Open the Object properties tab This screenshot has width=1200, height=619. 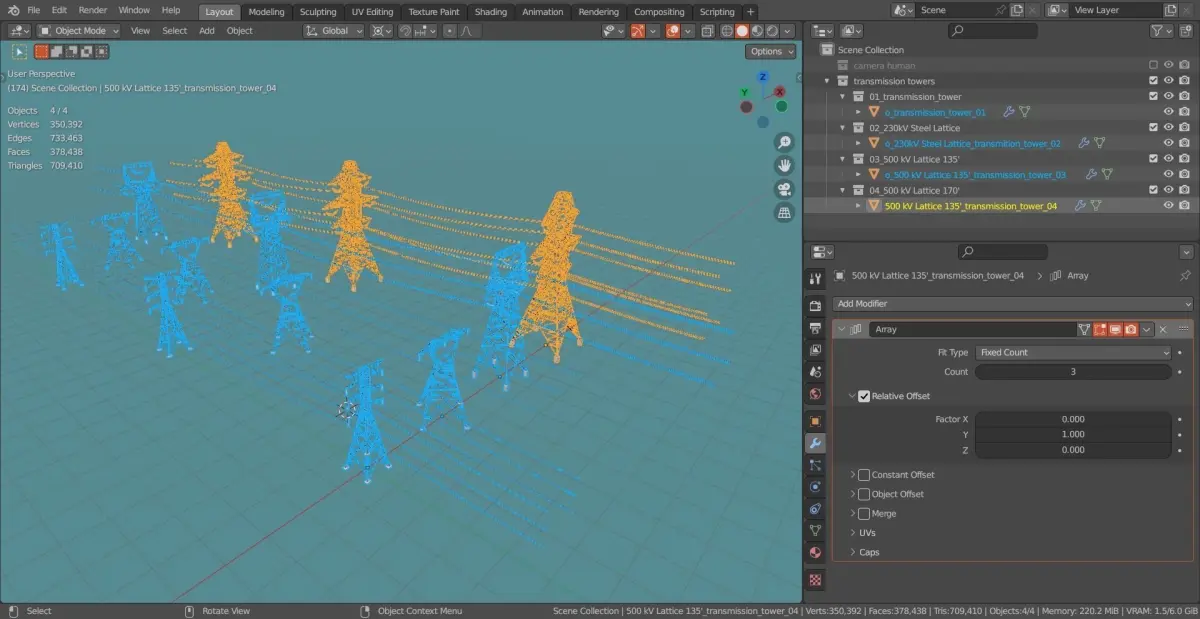tap(815, 421)
